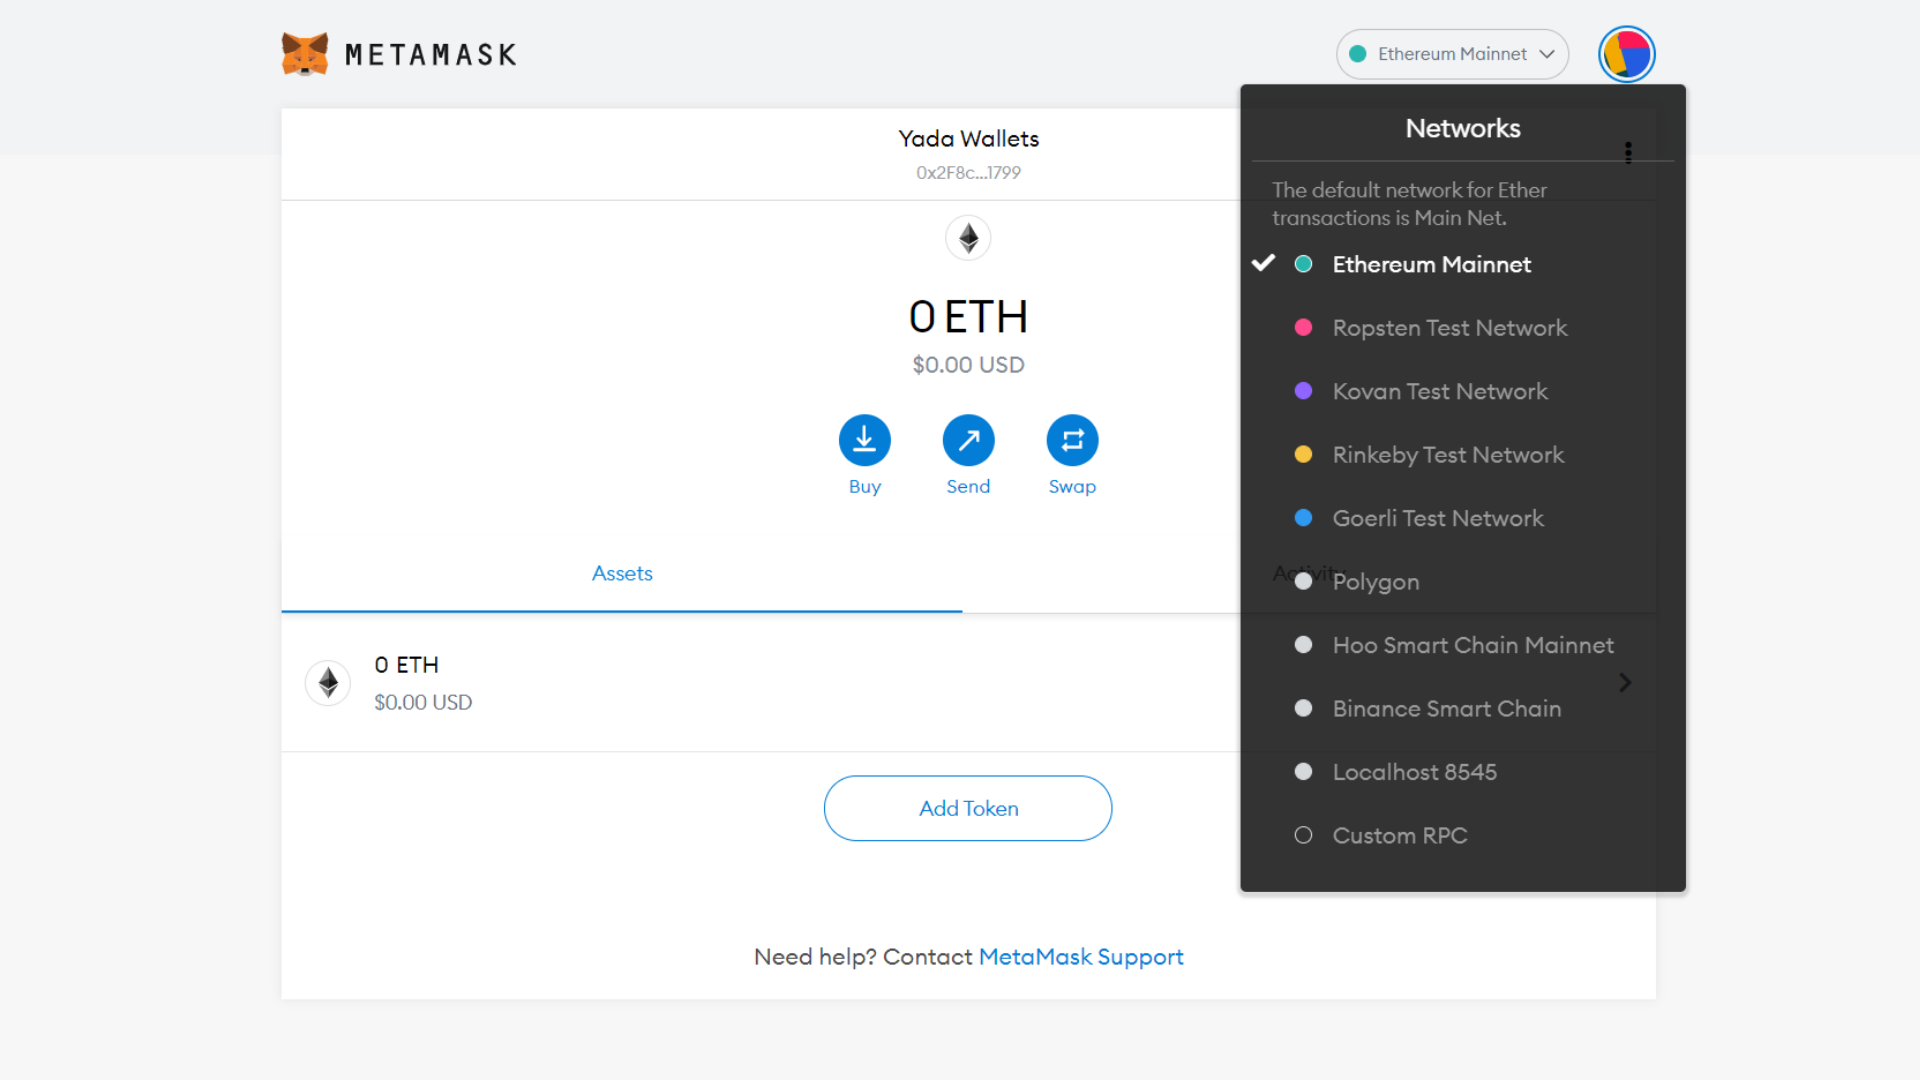The image size is (1920, 1080).
Task: Open the Ethereum Mainnet network dropdown
Action: coord(1452,54)
